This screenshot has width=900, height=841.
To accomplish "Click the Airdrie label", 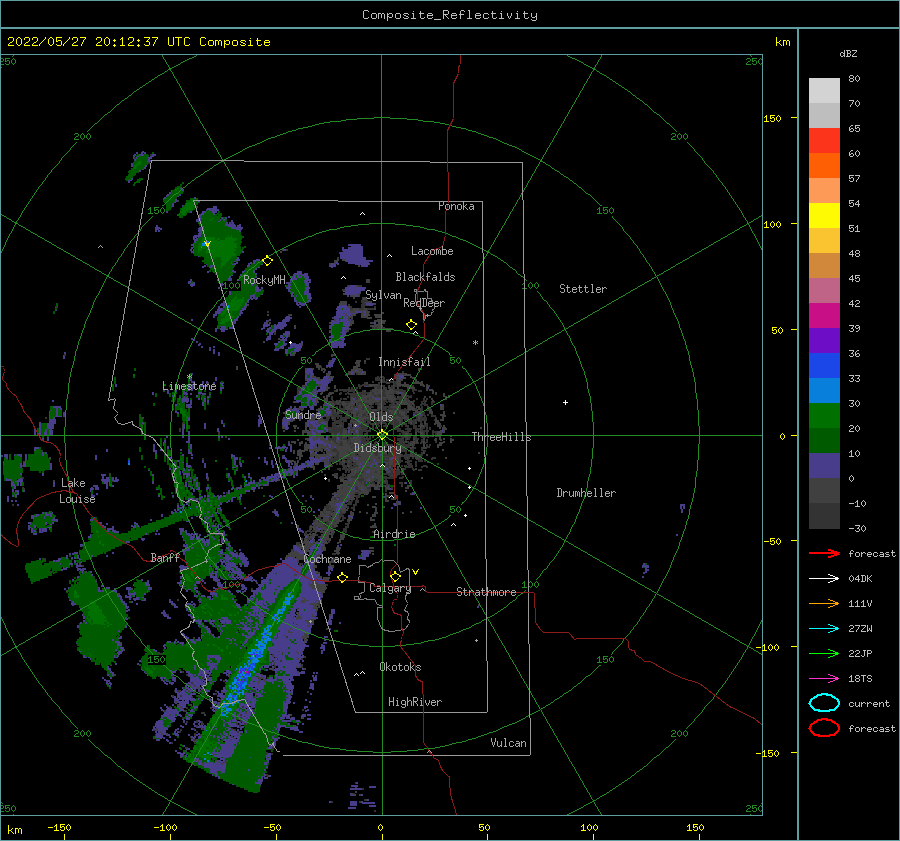I will [x=394, y=534].
